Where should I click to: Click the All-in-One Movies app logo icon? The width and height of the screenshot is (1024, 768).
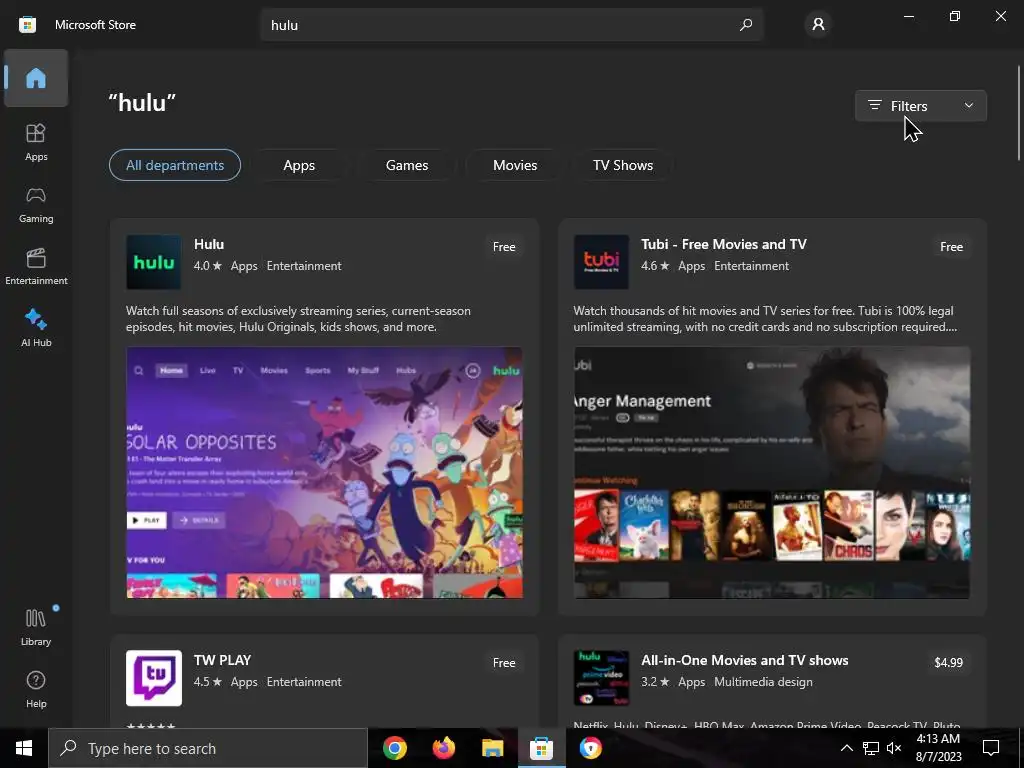[x=601, y=678]
